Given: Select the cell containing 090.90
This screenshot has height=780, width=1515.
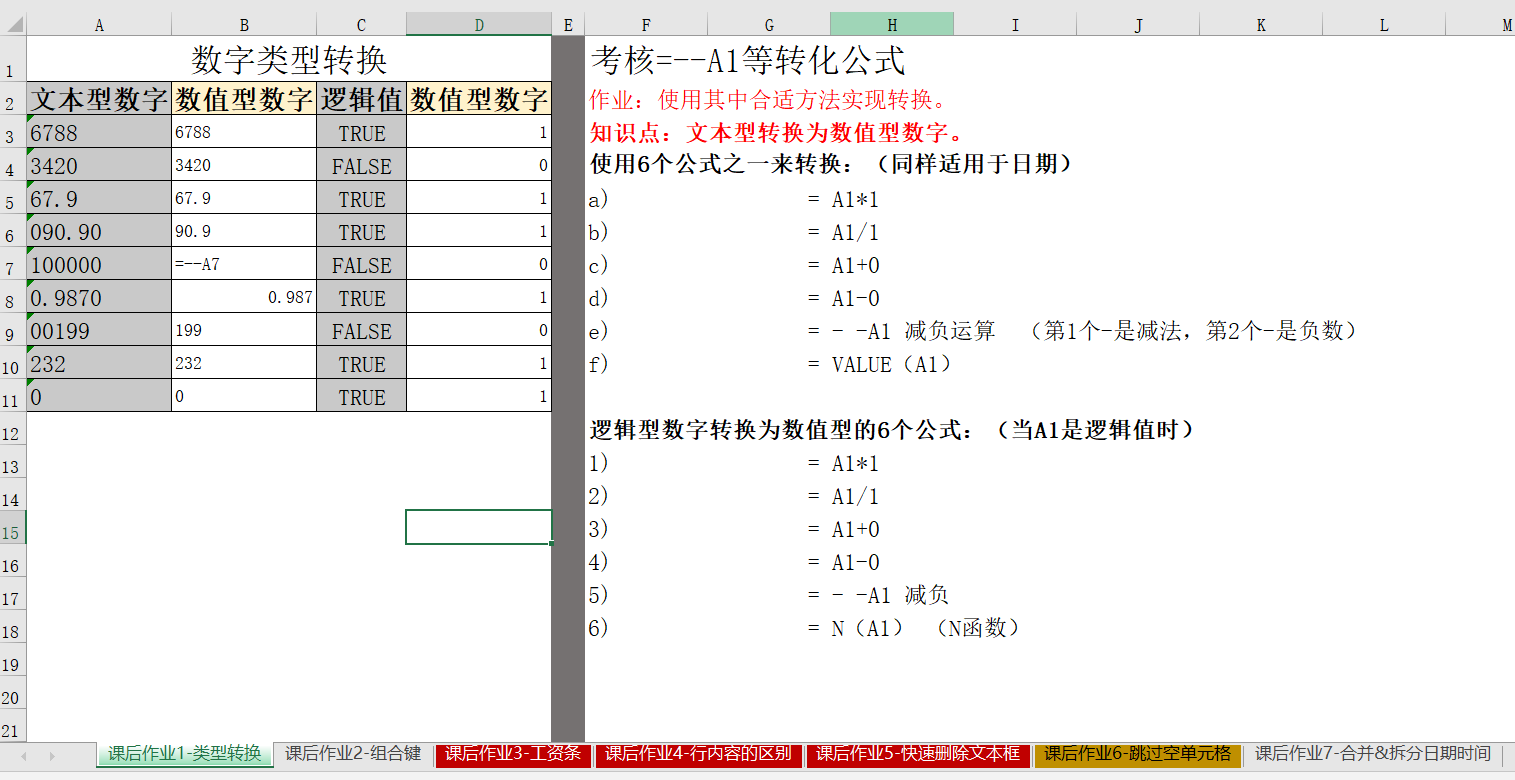Looking at the screenshot, I should coord(99,231).
